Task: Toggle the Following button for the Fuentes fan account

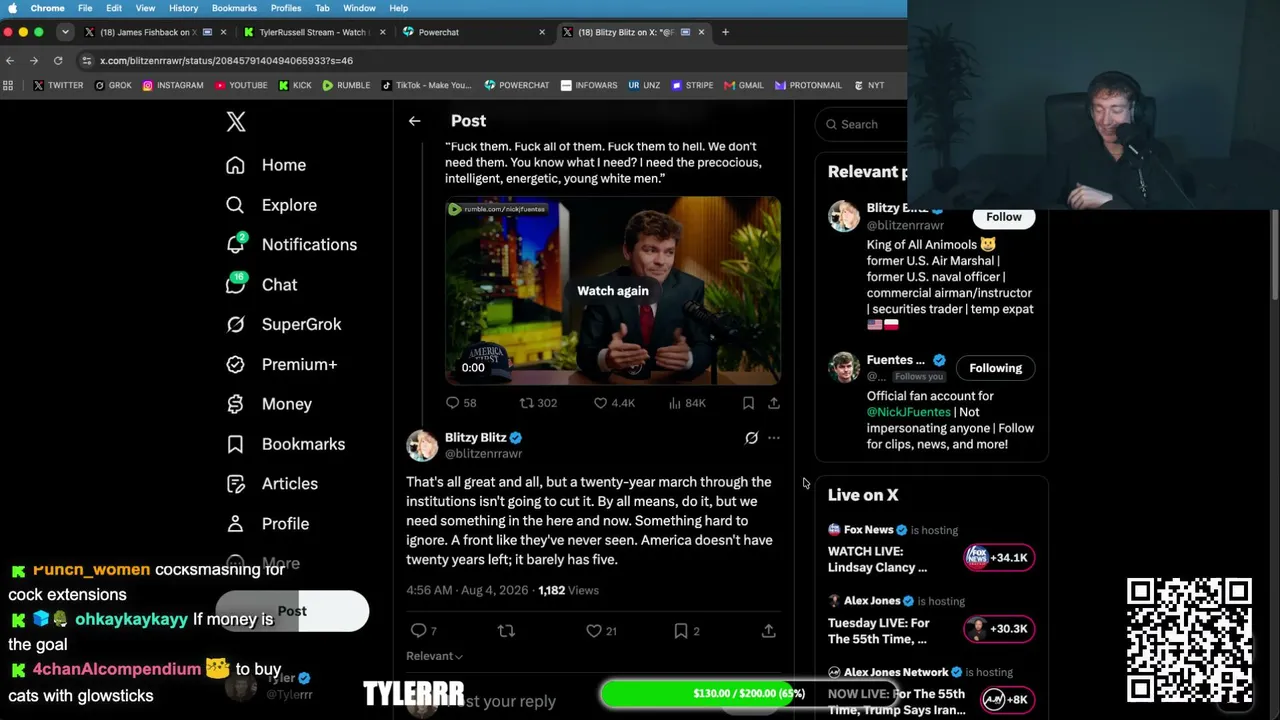Action: pos(995,368)
